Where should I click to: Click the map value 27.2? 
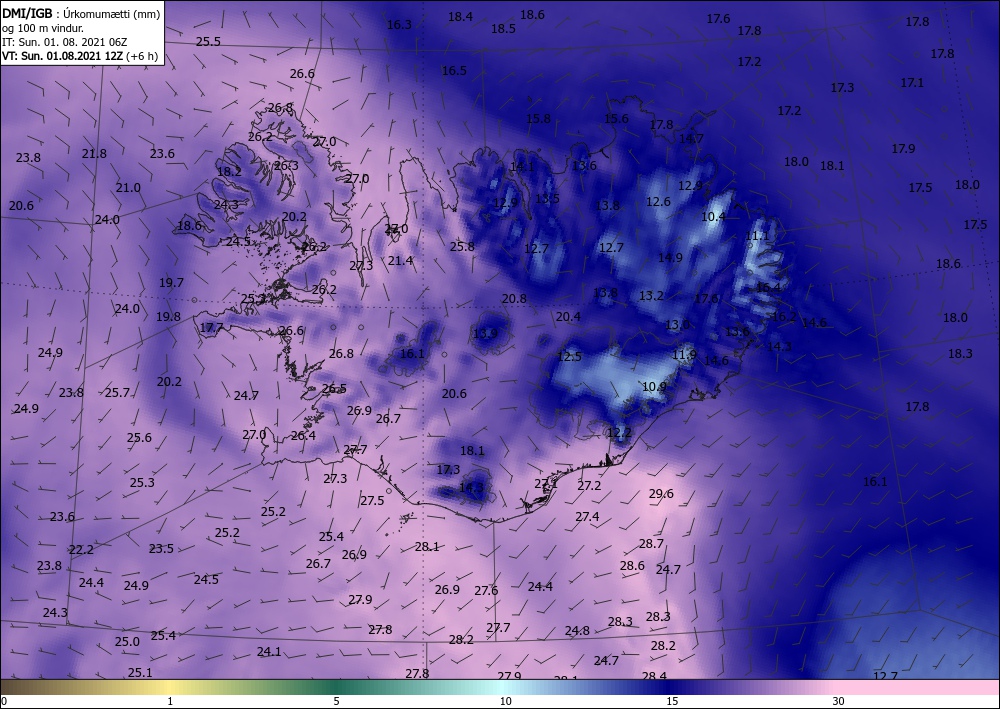(x=589, y=486)
